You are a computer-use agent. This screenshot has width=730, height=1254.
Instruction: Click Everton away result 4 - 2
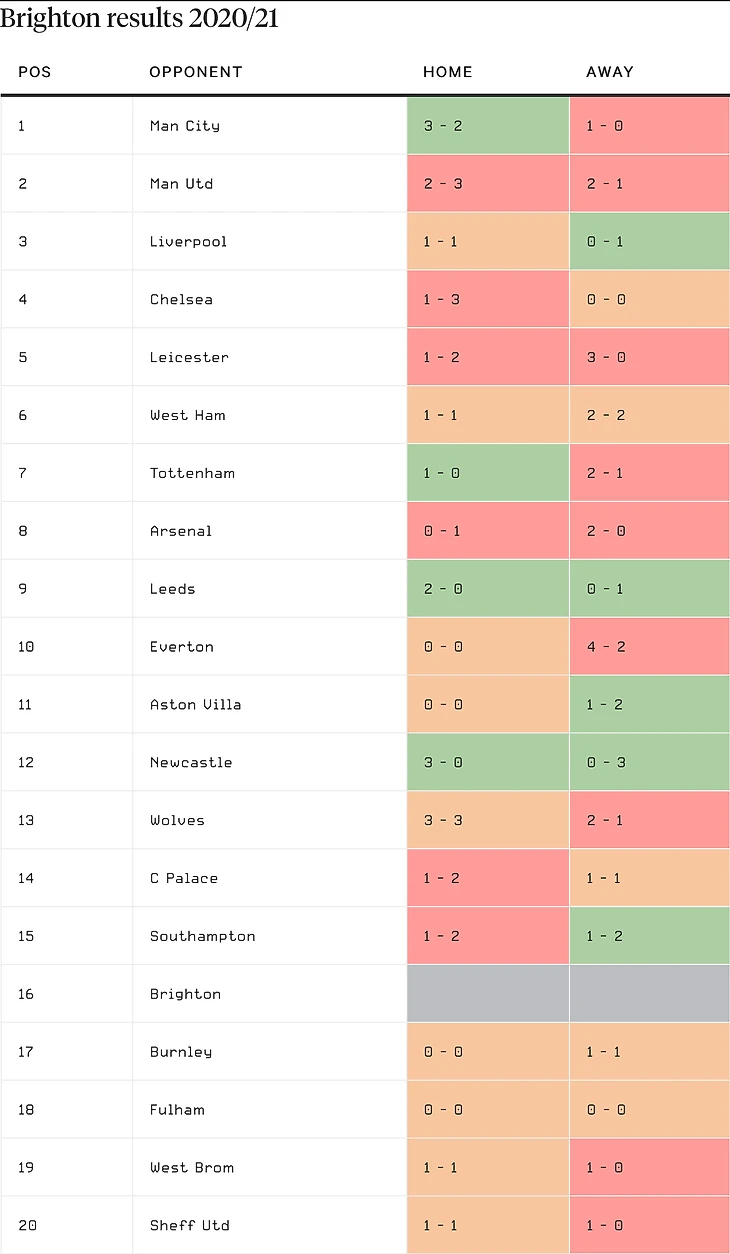(x=605, y=647)
